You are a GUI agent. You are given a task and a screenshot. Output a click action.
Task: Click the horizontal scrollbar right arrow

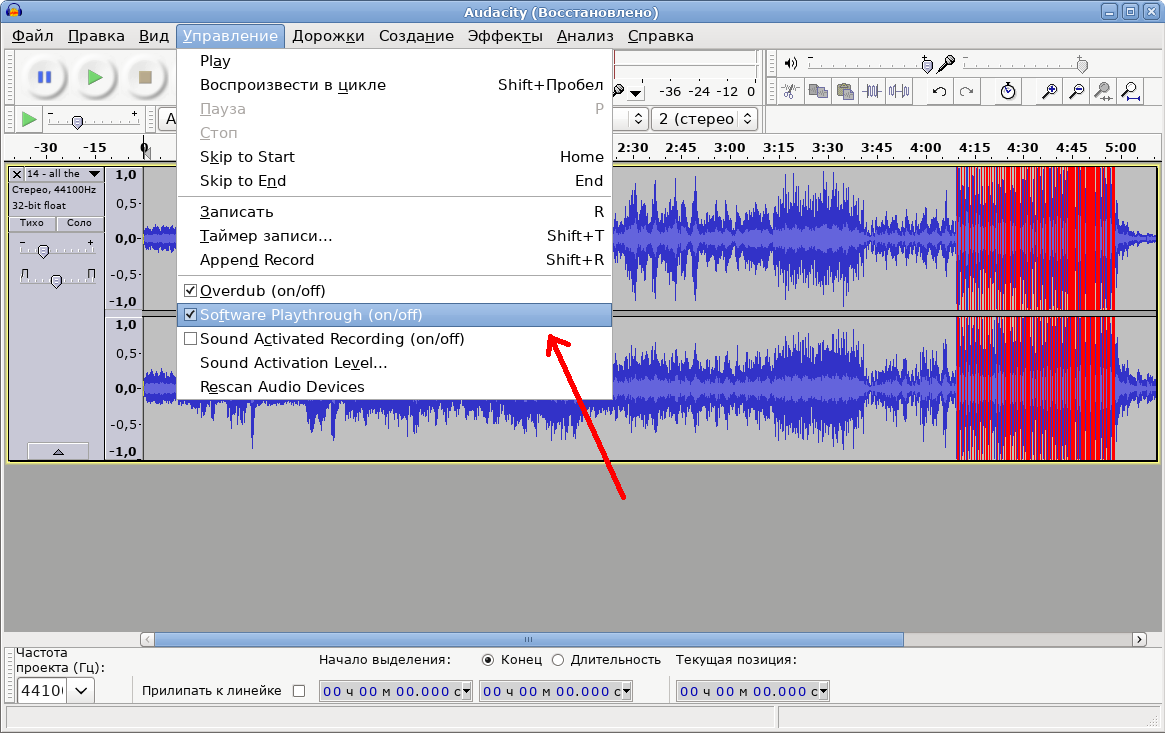(1139, 639)
